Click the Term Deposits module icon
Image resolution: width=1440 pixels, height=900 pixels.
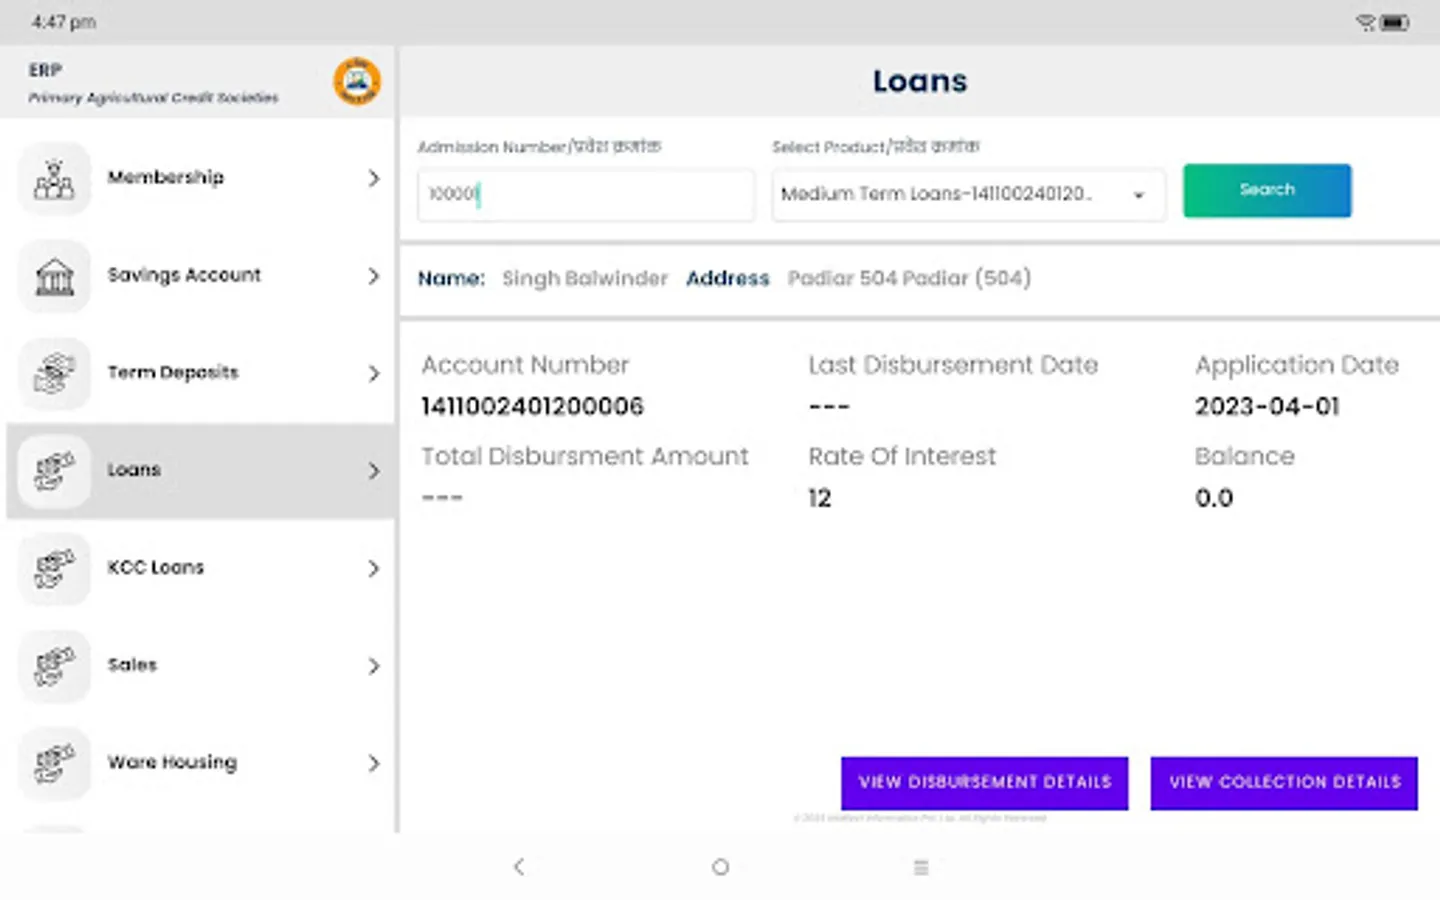tap(54, 373)
